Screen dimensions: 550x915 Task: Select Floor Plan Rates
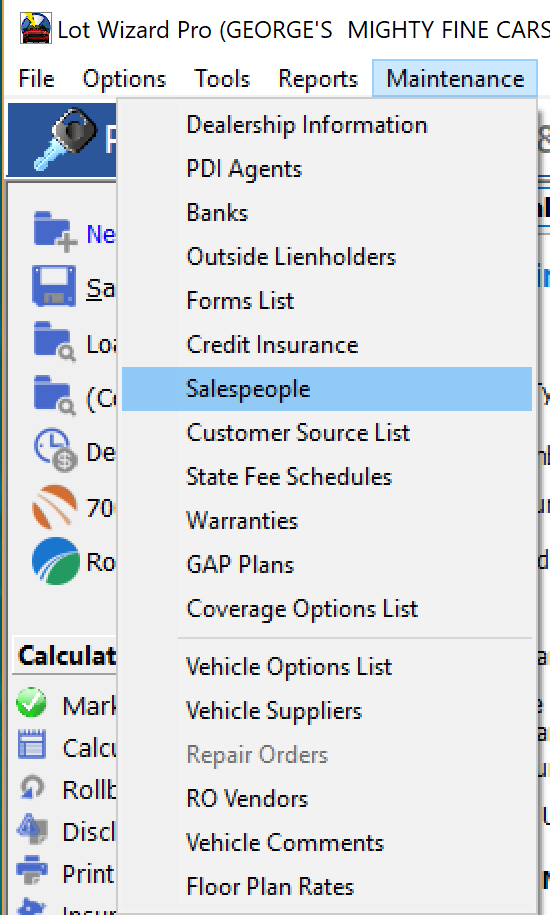click(327, 887)
